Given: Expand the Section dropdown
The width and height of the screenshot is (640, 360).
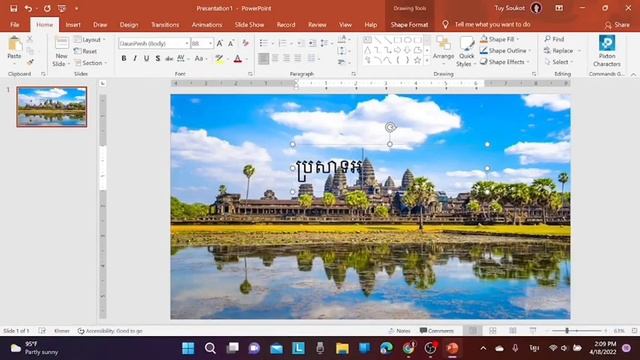Looking at the screenshot, I should (x=91, y=63).
